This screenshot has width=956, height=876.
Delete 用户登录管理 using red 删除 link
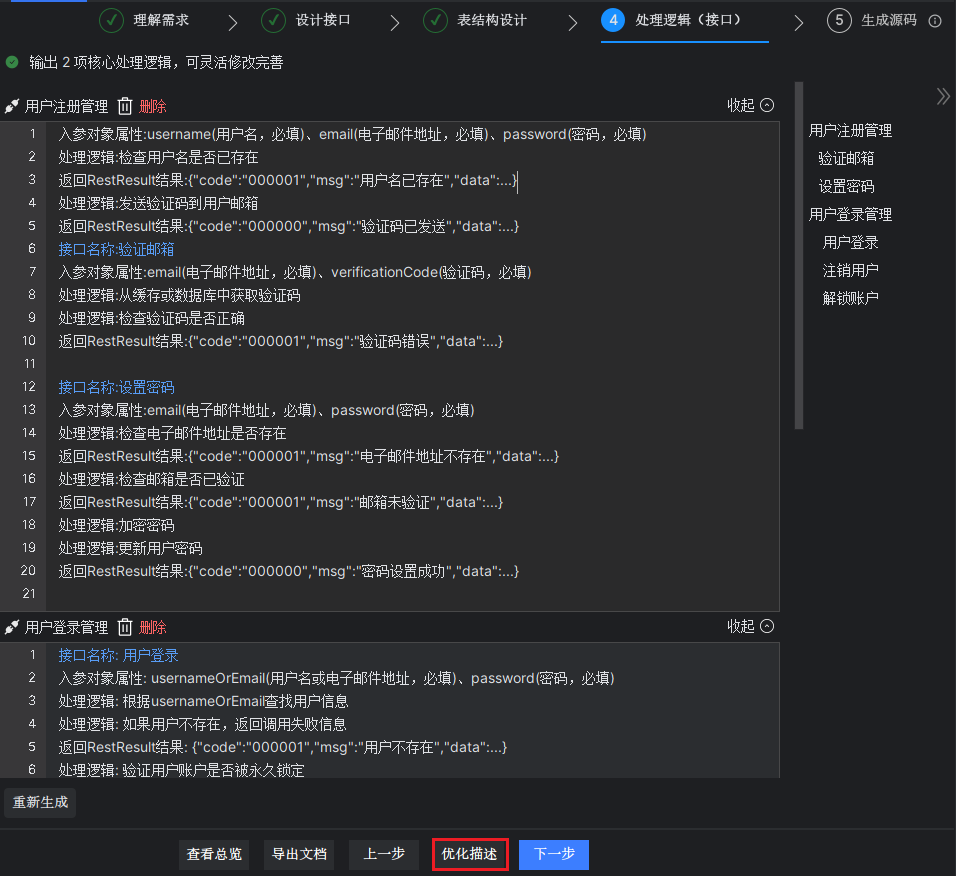(x=152, y=627)
